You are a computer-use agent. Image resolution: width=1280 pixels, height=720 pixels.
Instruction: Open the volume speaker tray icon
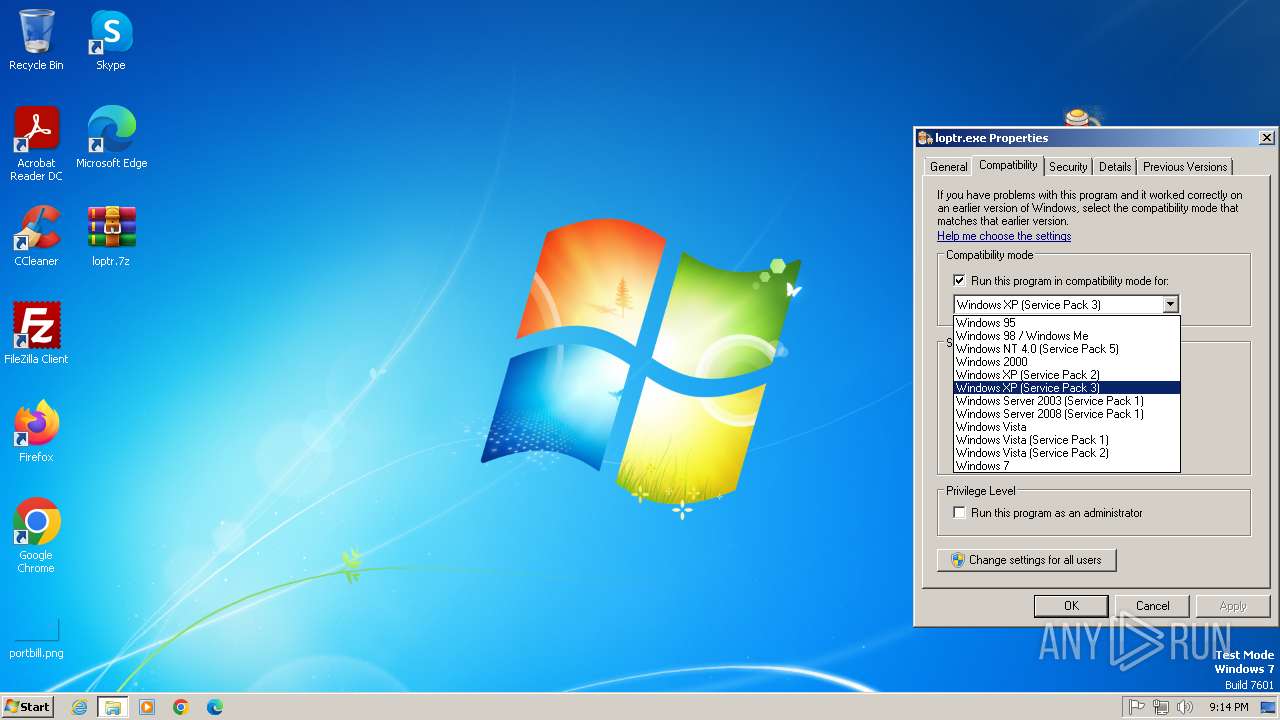[x=1185, y=707]
